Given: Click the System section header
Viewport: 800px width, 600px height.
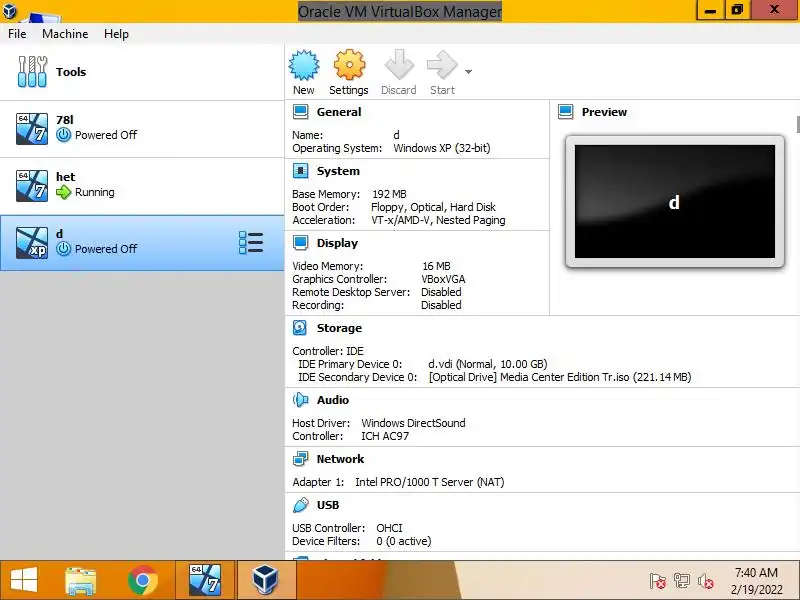Looking at the screenshot, I should [x=338, y=171].
